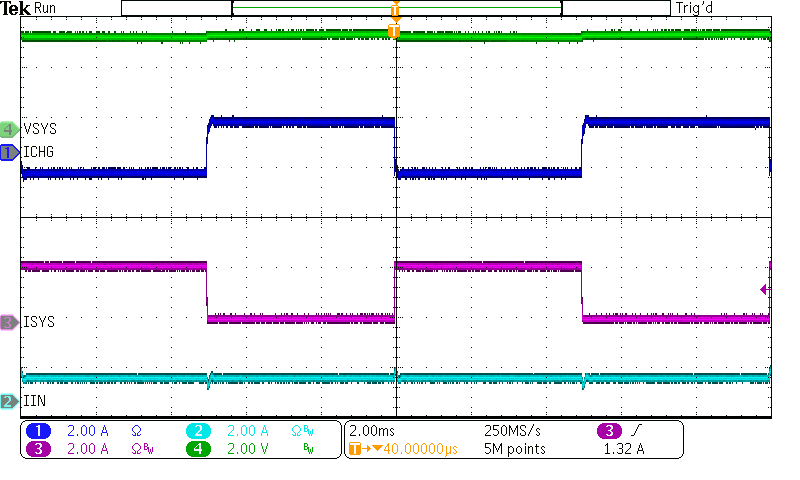Click the channel 4 green badge in readout

(199, 449)
